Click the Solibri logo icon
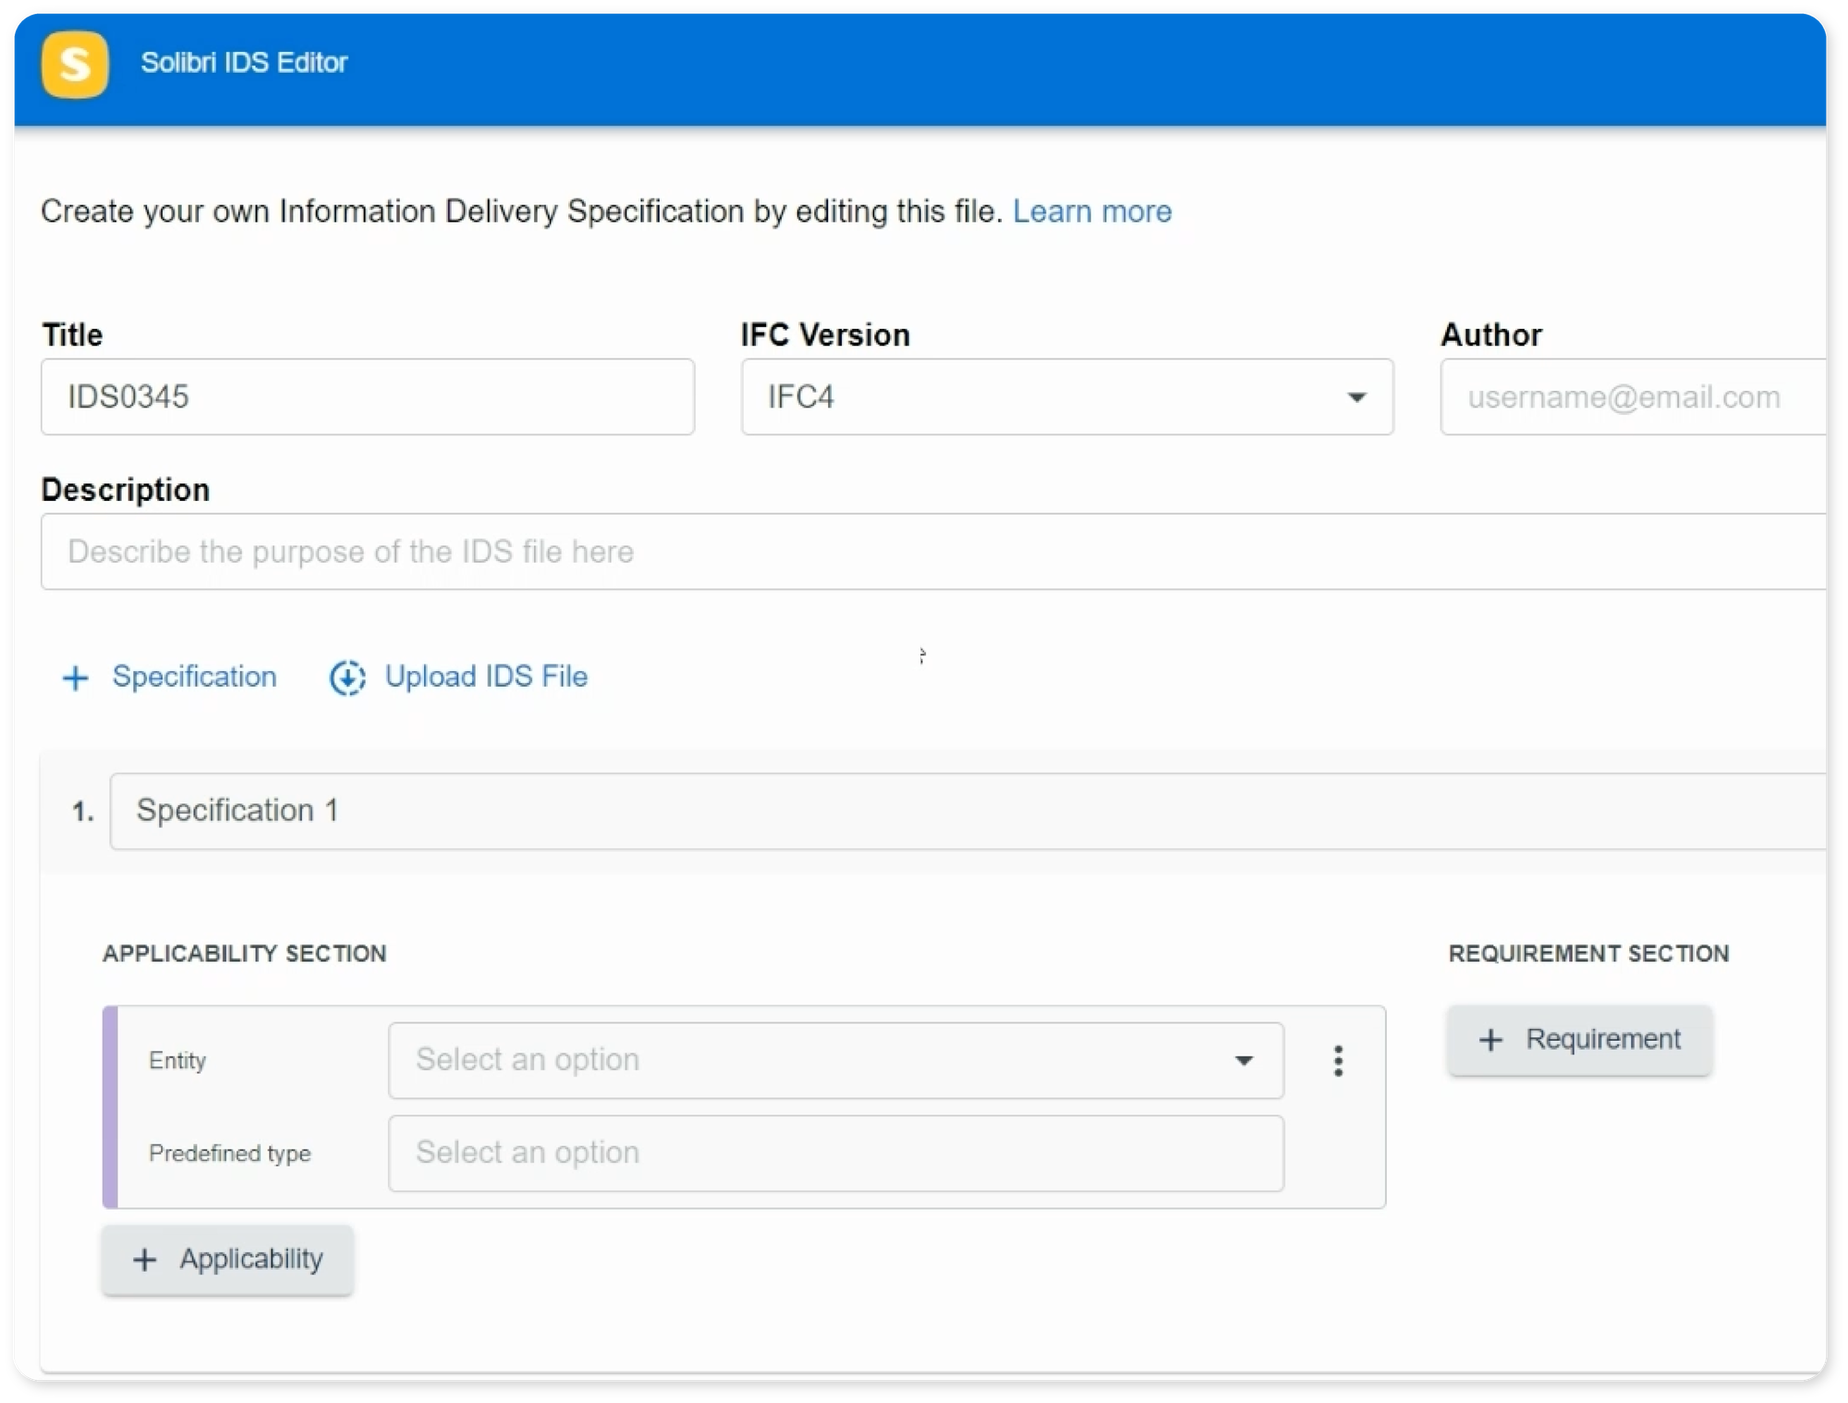The height and width of the screenshot is (1403, 1848). 75,65
